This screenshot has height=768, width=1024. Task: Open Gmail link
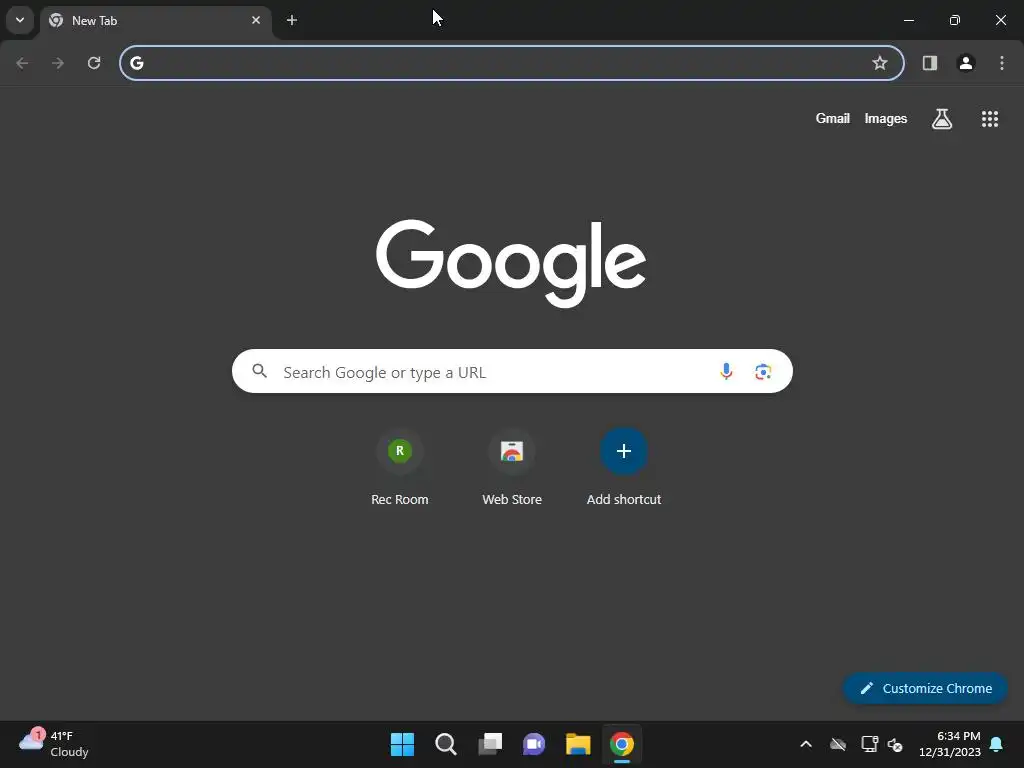pyautogui.click(x=833, y=118)
